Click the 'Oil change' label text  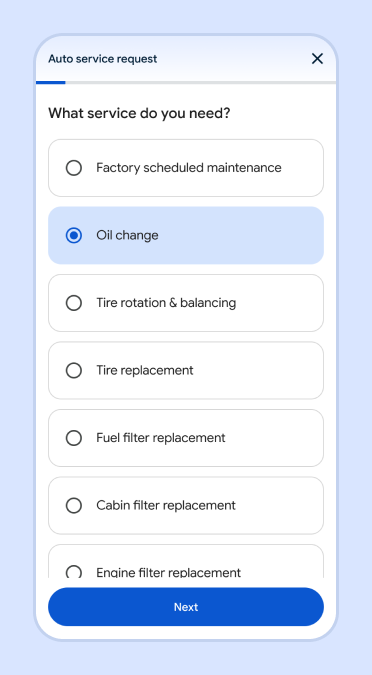tap(127, 235)
